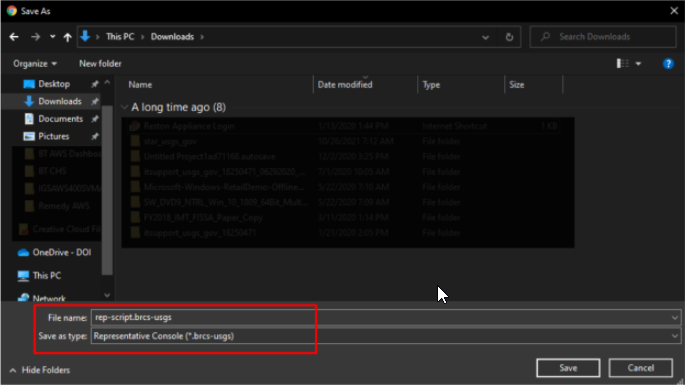This screenshot has width=685, height=385.
Task: Click the pin icon beside Desktop
Action: 94,84
